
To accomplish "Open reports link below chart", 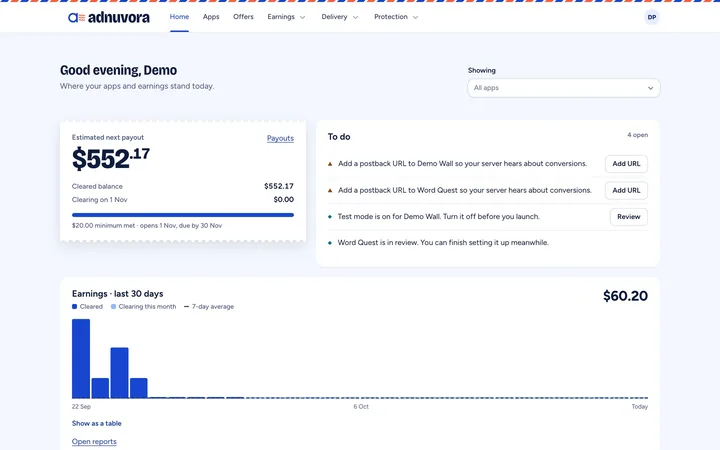I will (94, 442).
